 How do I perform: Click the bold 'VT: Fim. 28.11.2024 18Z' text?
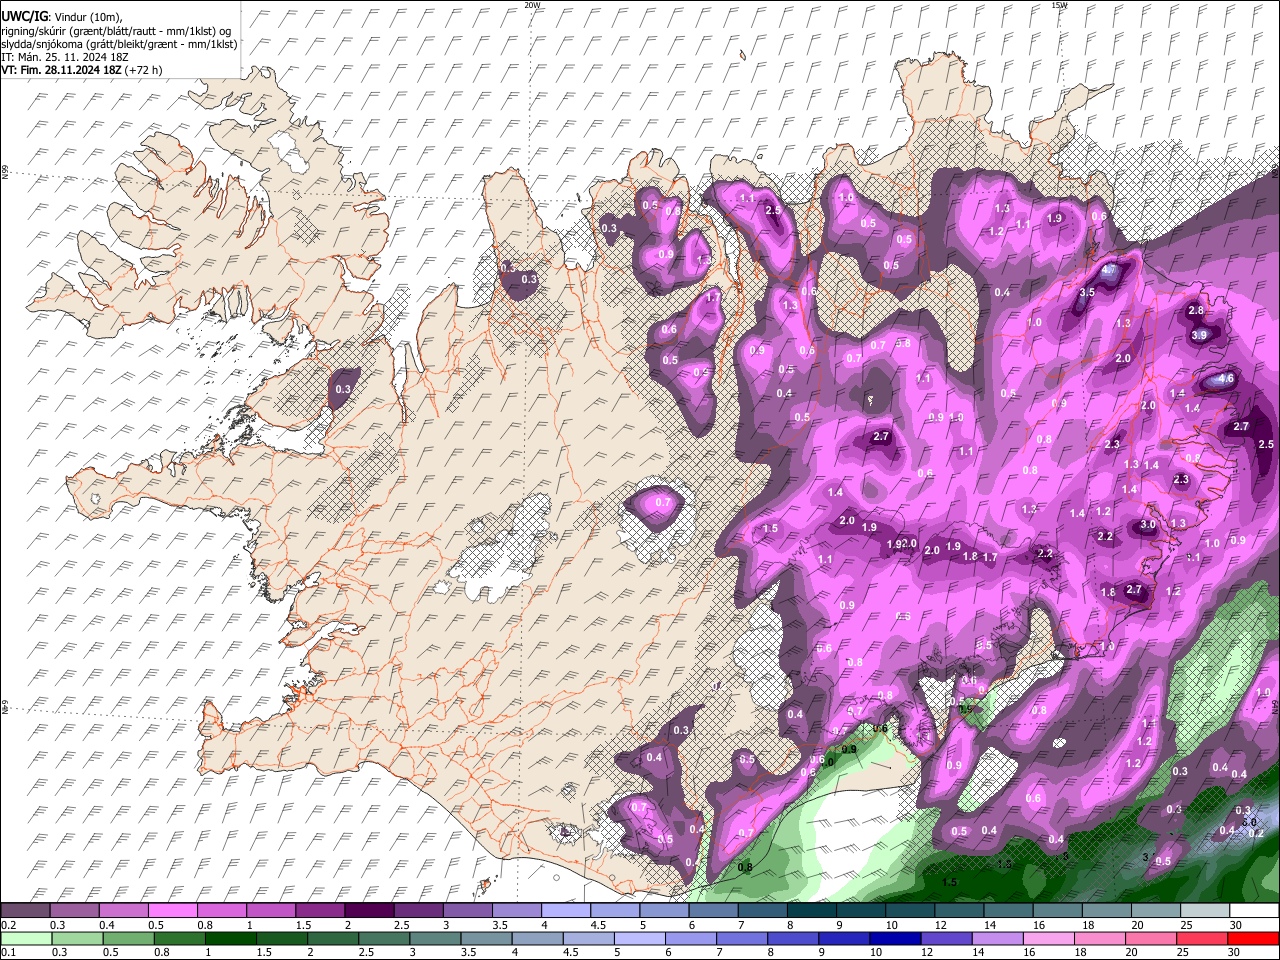coord(61,70)
